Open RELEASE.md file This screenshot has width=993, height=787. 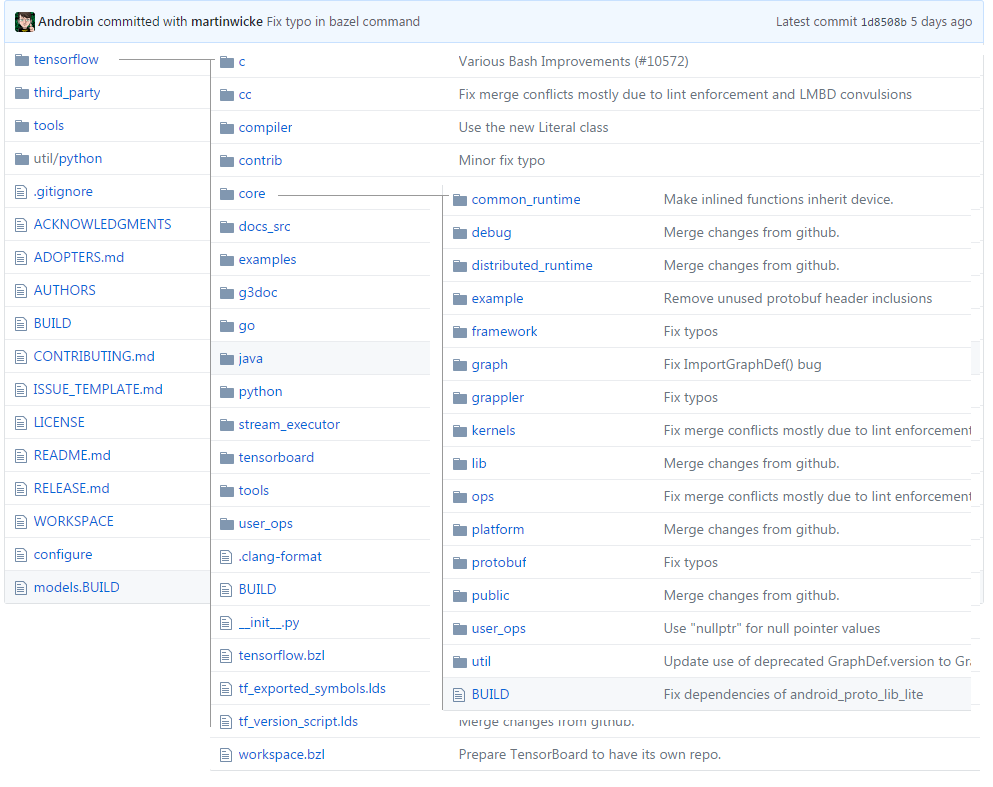tap(72, 488)
